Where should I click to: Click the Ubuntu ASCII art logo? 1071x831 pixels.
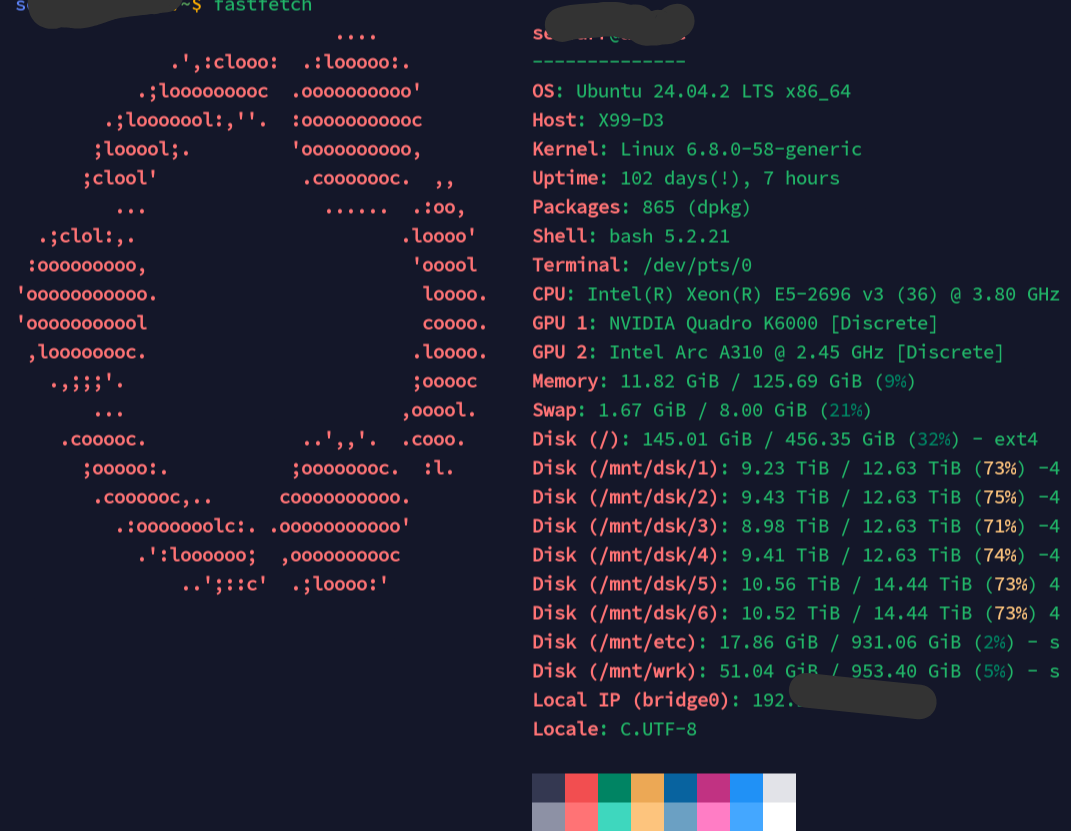pos(251,309)
